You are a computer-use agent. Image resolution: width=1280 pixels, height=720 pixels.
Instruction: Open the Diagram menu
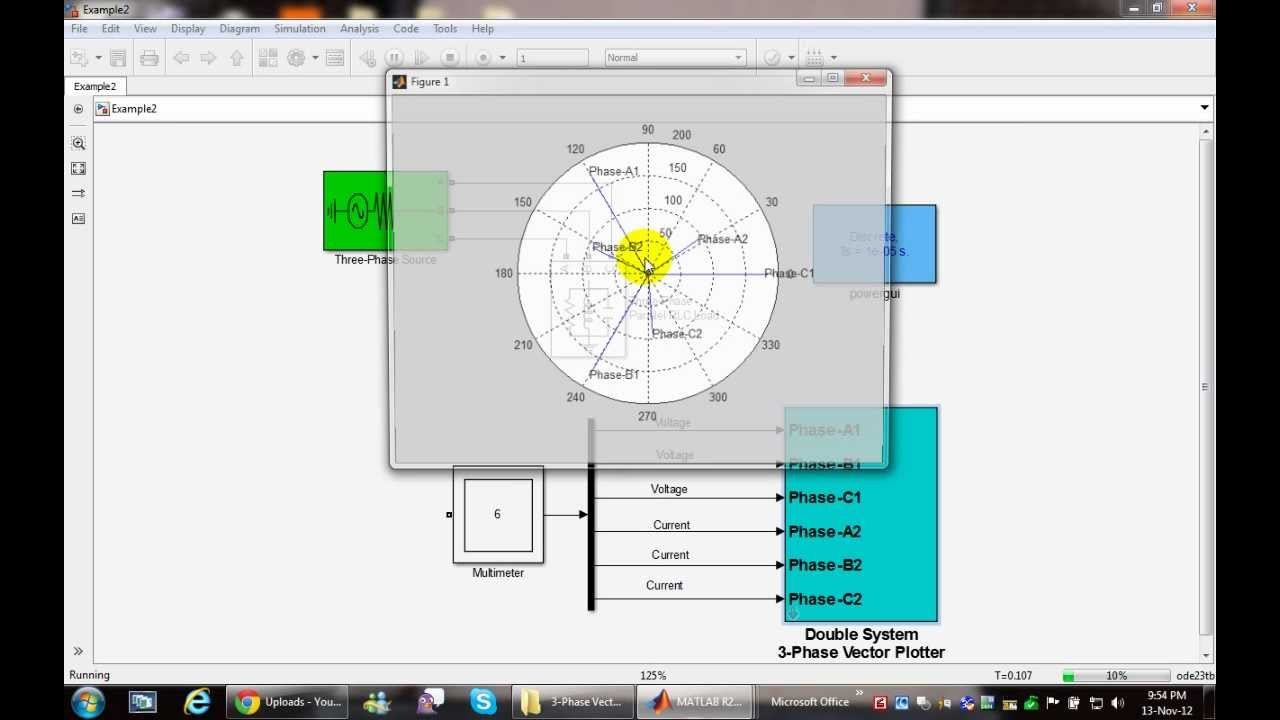coord(239,29)
